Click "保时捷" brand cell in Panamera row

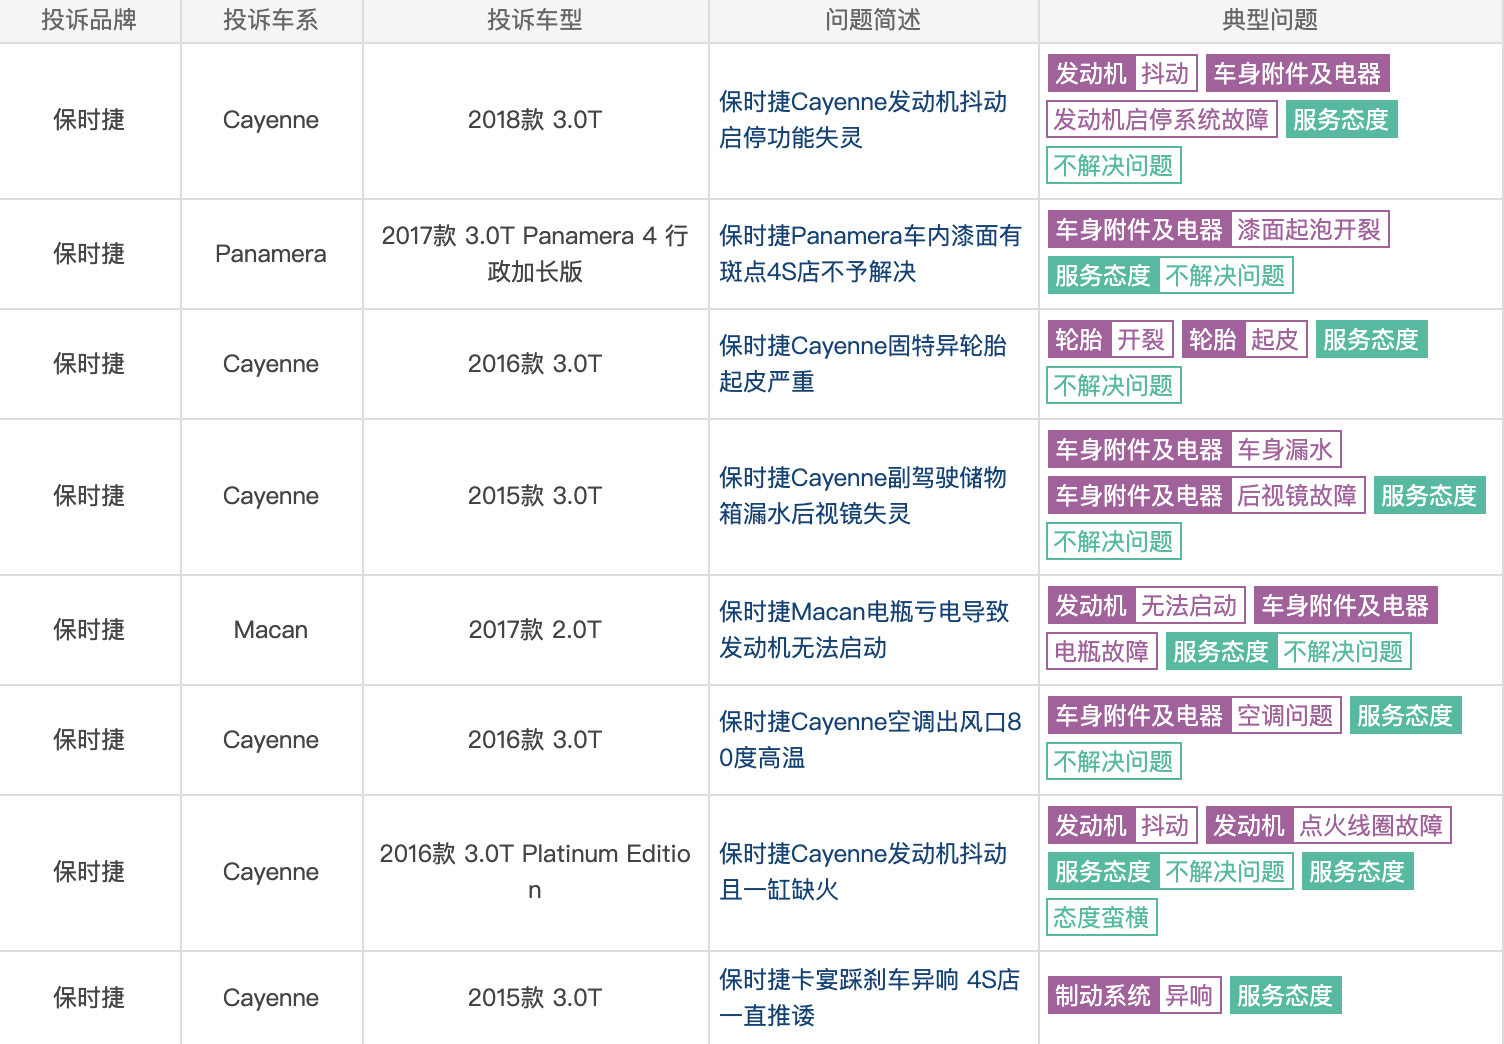tap(89, 254)
